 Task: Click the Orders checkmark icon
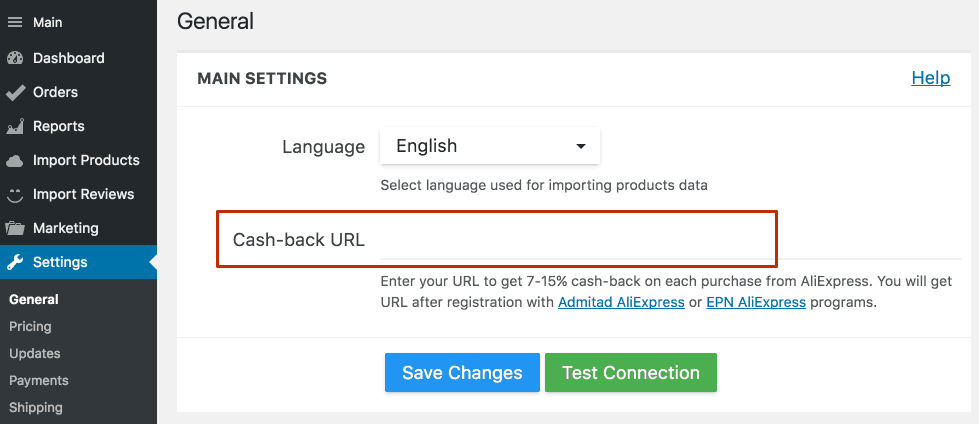(x=14, y=92)
